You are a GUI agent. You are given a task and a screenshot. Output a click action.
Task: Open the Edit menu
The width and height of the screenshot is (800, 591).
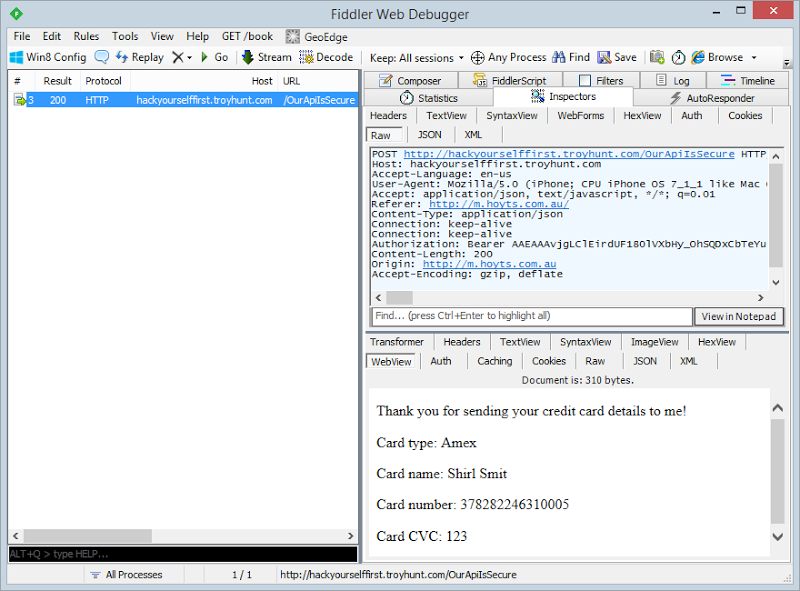(x=52, y=36)
